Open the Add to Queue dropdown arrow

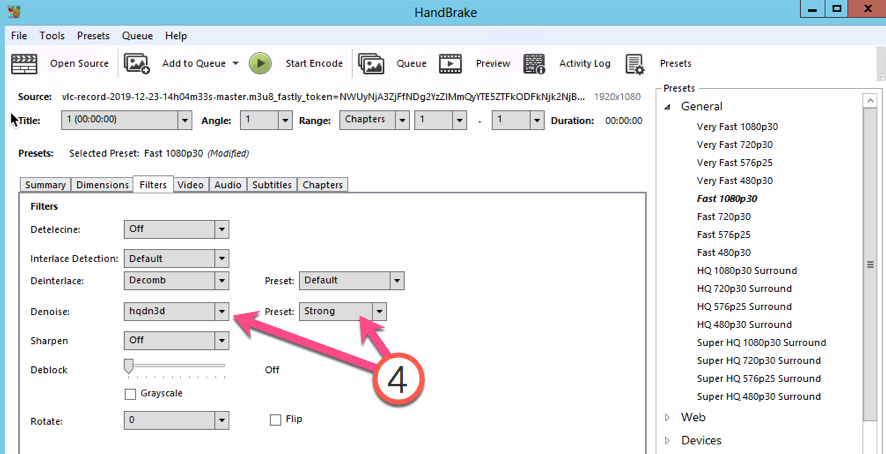pyautogui.click(x=235, y=63)
